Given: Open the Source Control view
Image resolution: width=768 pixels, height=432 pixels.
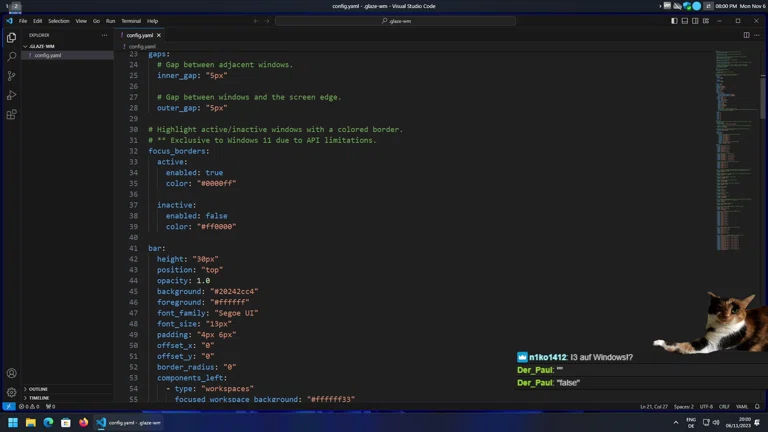Looking at the screenshot, I should (12, 76).
